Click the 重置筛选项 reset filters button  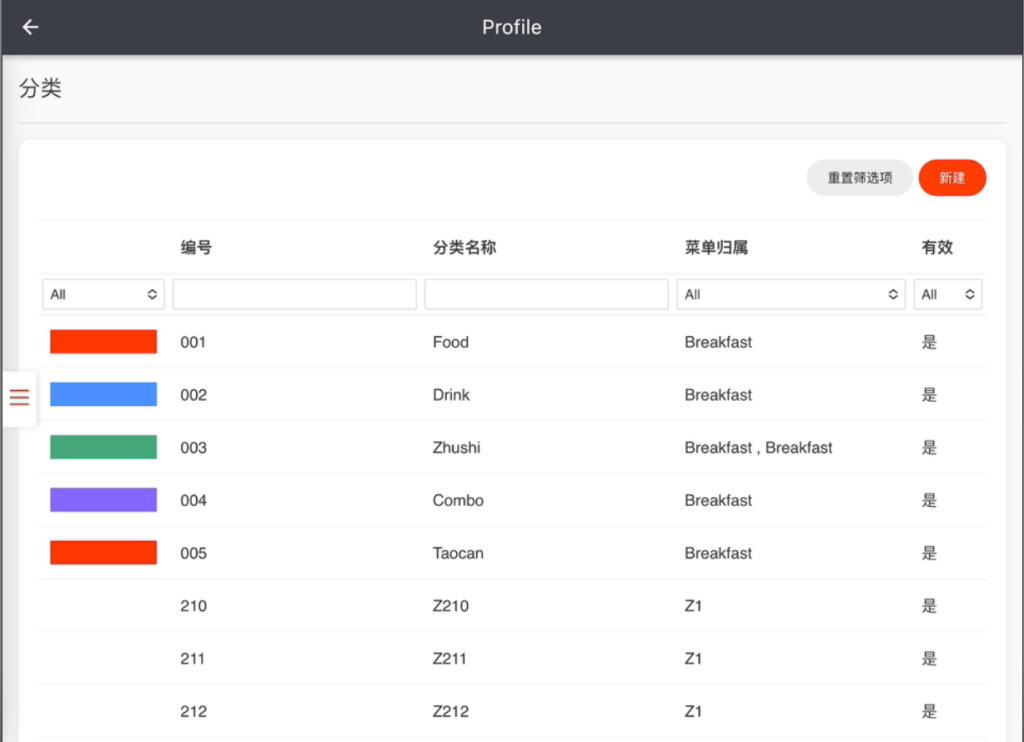(x=859, y=178)
